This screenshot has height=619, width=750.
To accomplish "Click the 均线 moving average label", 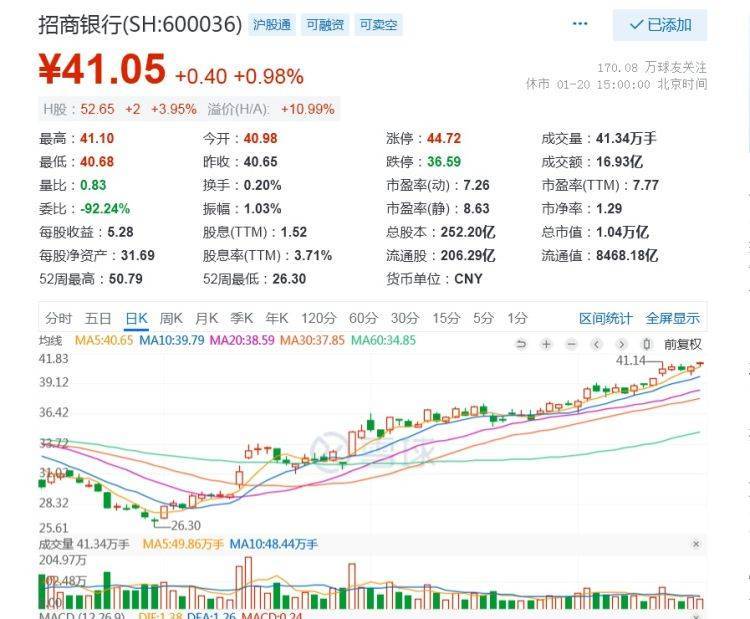I will click(x=51, y=341).
